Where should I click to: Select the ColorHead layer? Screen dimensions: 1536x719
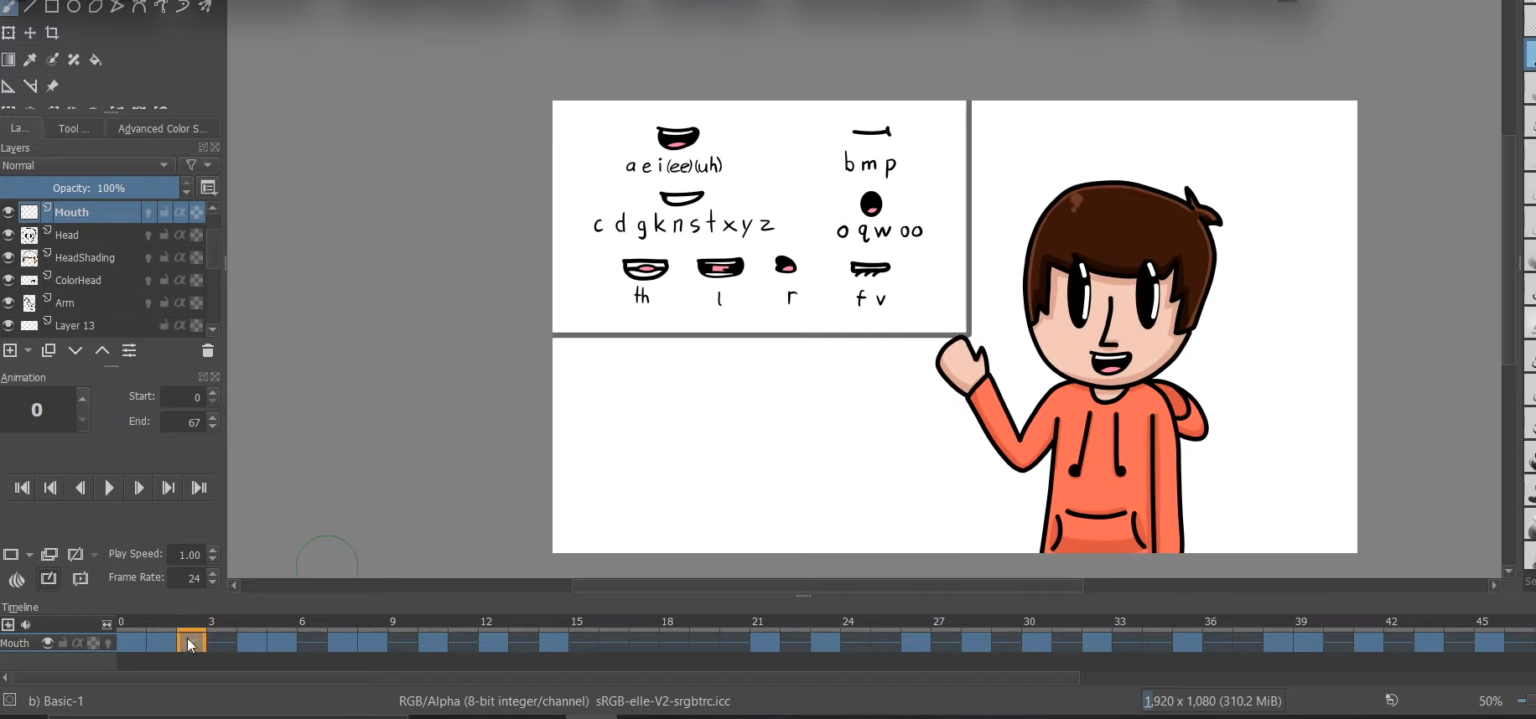click(78, 281)
